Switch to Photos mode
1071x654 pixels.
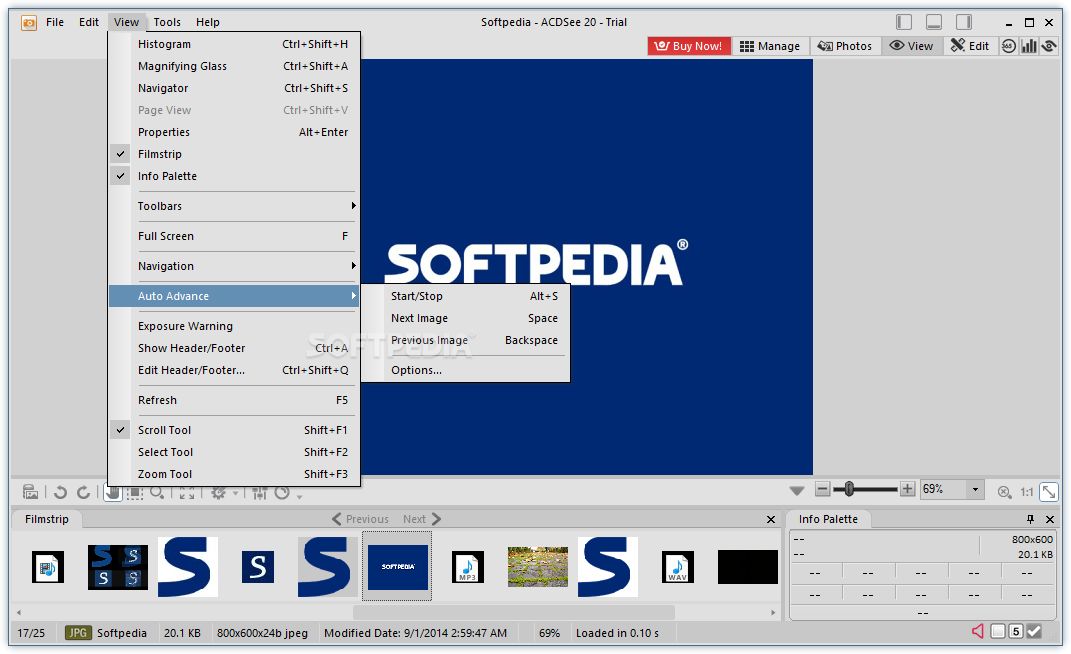[x=845, y=46]
